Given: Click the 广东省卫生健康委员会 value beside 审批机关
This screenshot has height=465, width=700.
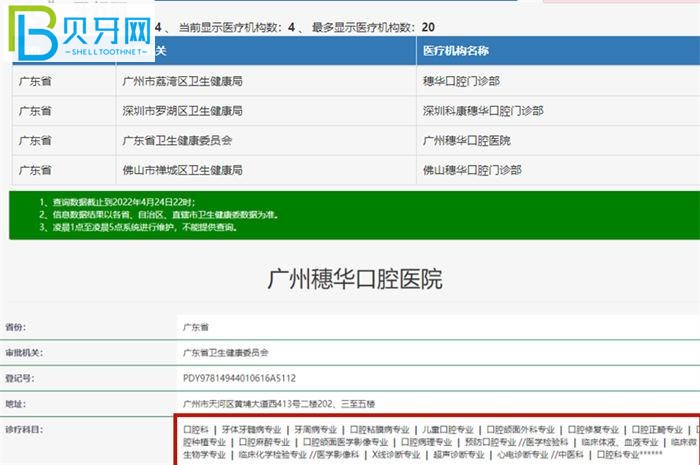Looking at the screenshot, I should pos(225,353).
